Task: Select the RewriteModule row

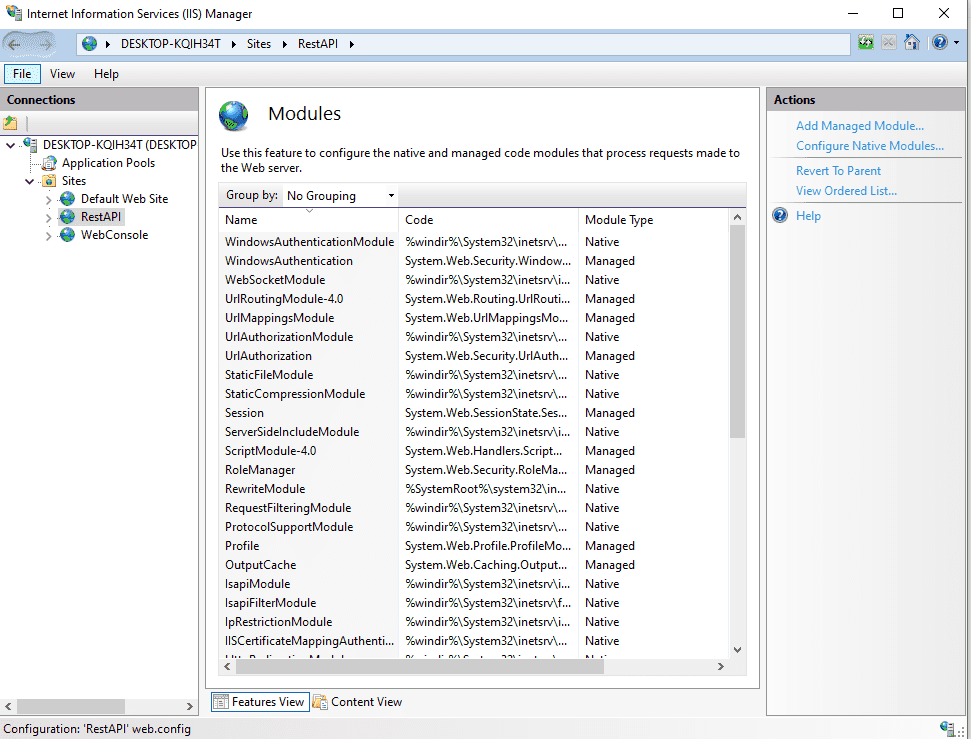Action: [x=474, y=489]
